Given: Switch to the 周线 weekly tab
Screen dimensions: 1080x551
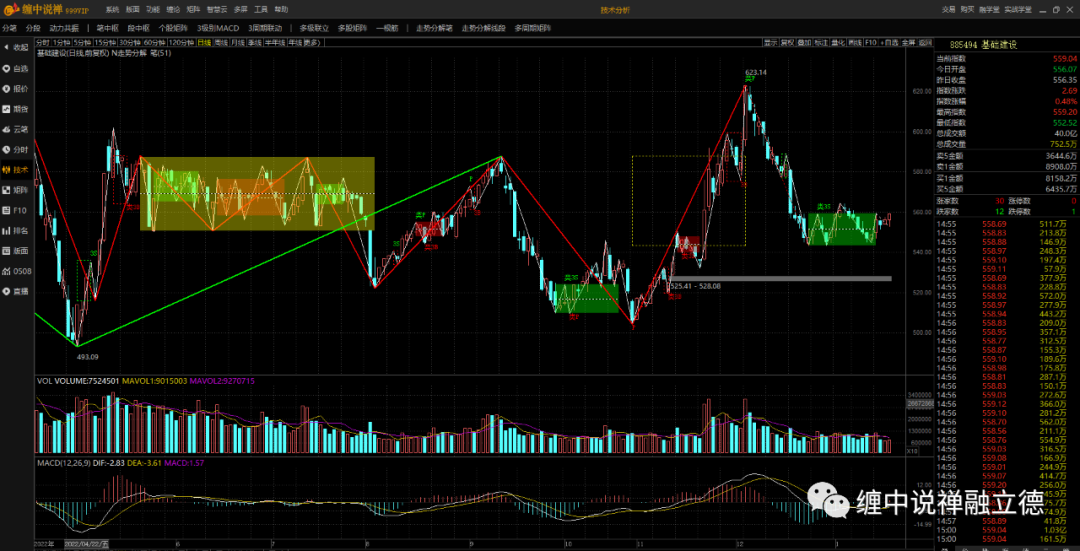Looking at the screenshot, I should click(x=221, y=43).
